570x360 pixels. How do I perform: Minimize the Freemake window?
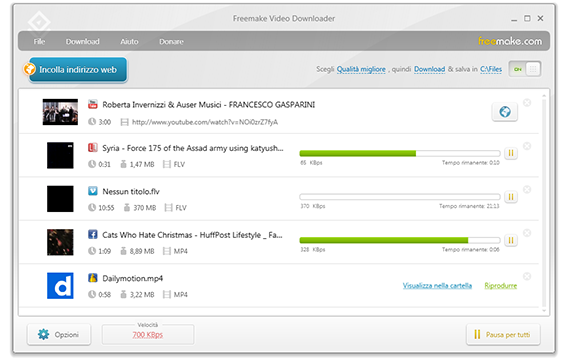(514, 19)
